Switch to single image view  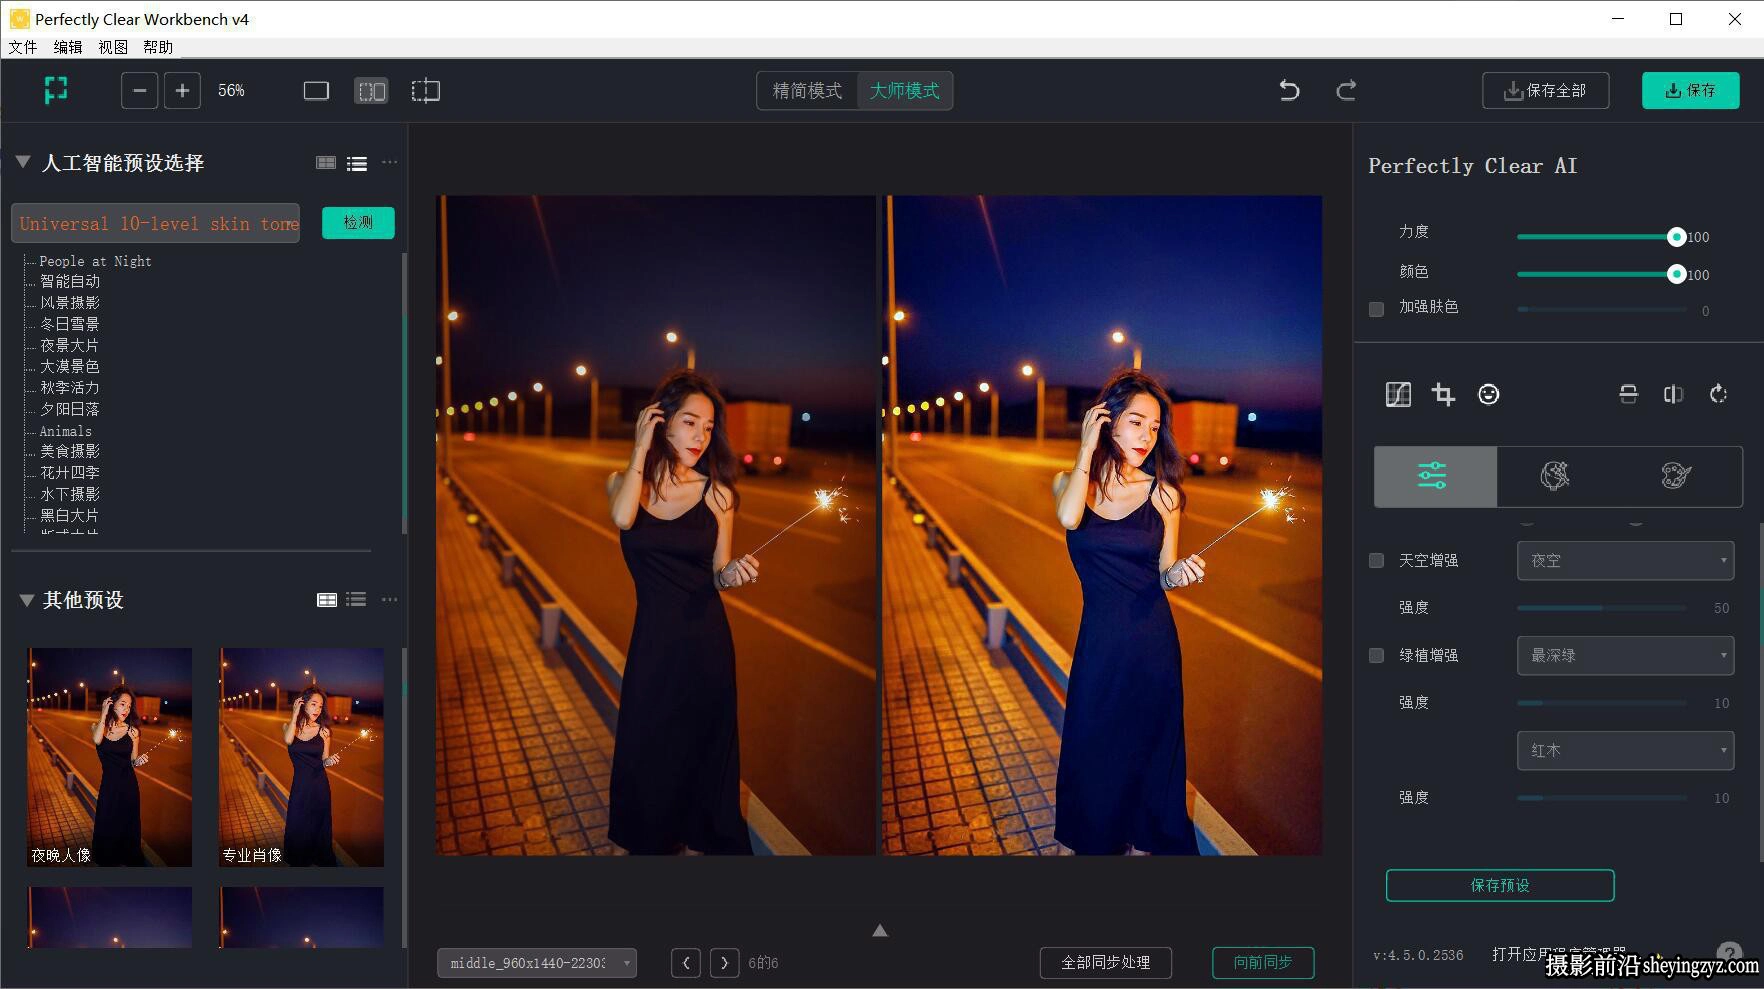[316, 91]
